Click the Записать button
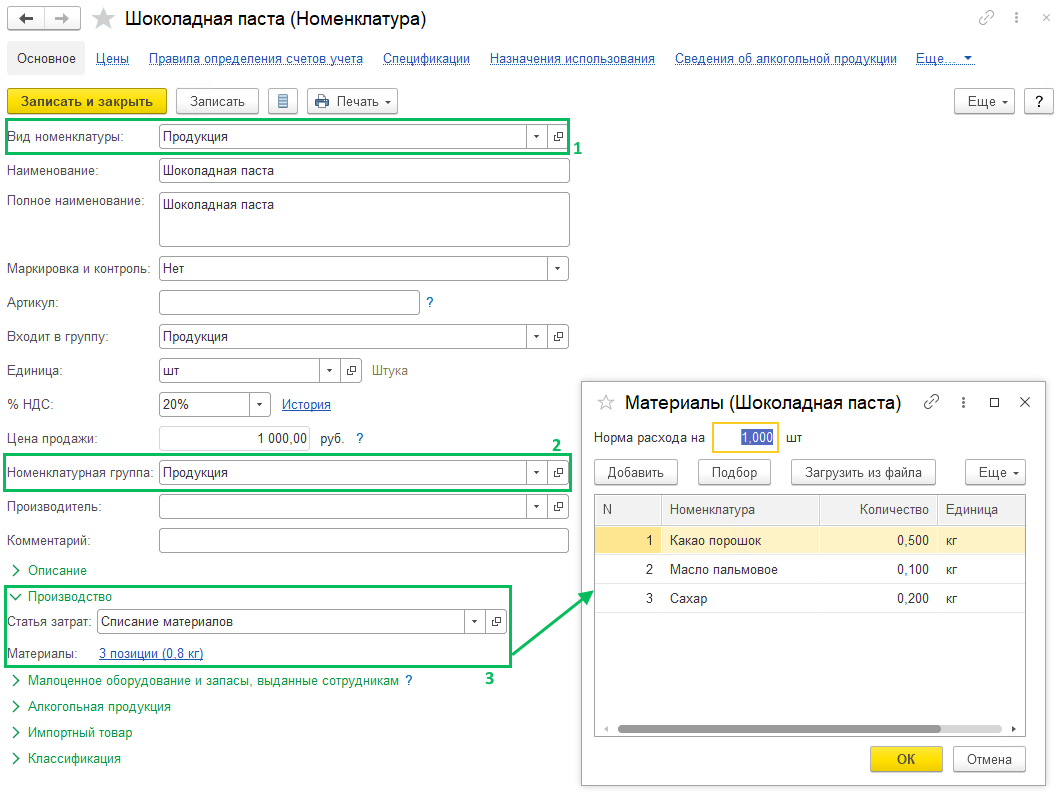The width and height of the screenshot is (1057, 792). [x=217, y=101]
